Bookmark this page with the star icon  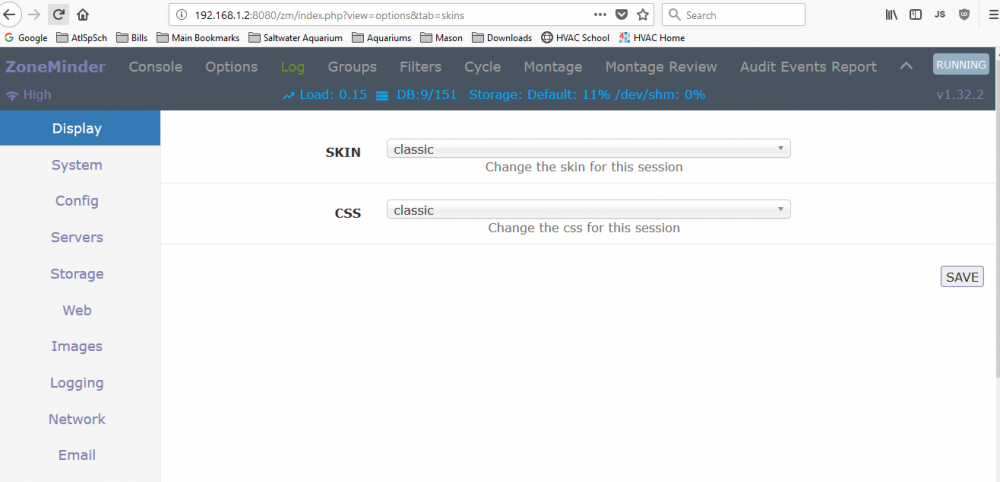pos(642,15)
